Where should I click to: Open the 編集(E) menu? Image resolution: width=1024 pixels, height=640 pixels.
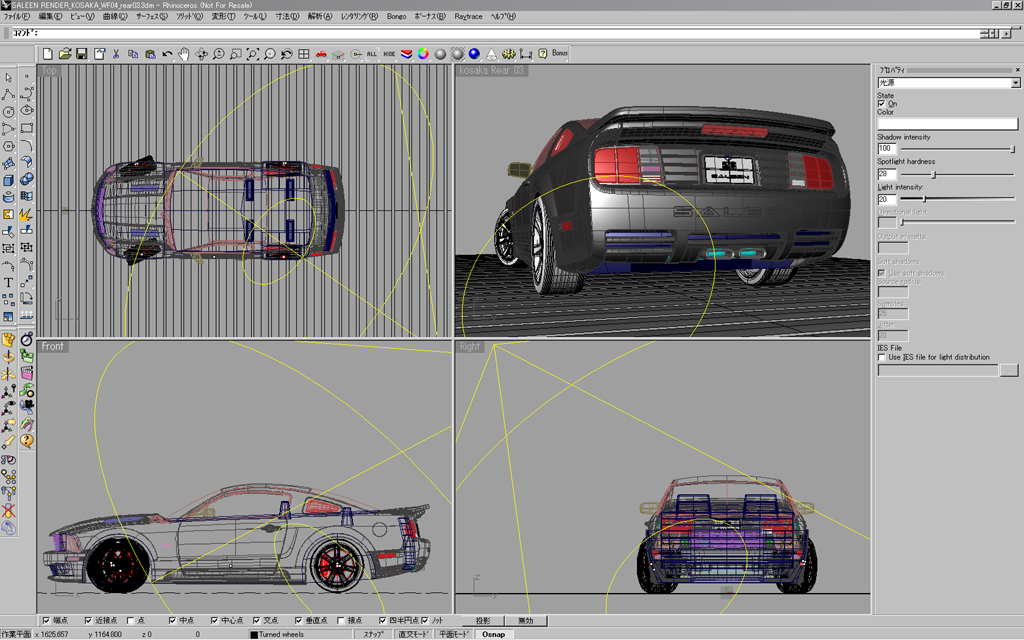coord(50,16)
